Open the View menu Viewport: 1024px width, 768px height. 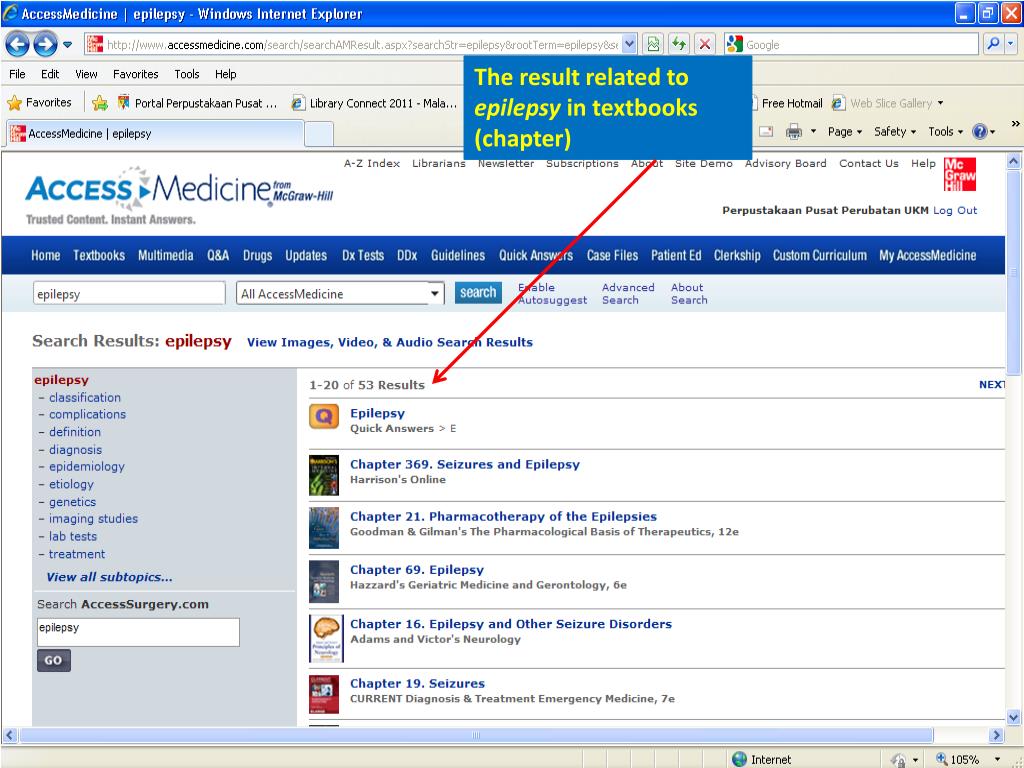coord(86,74)
